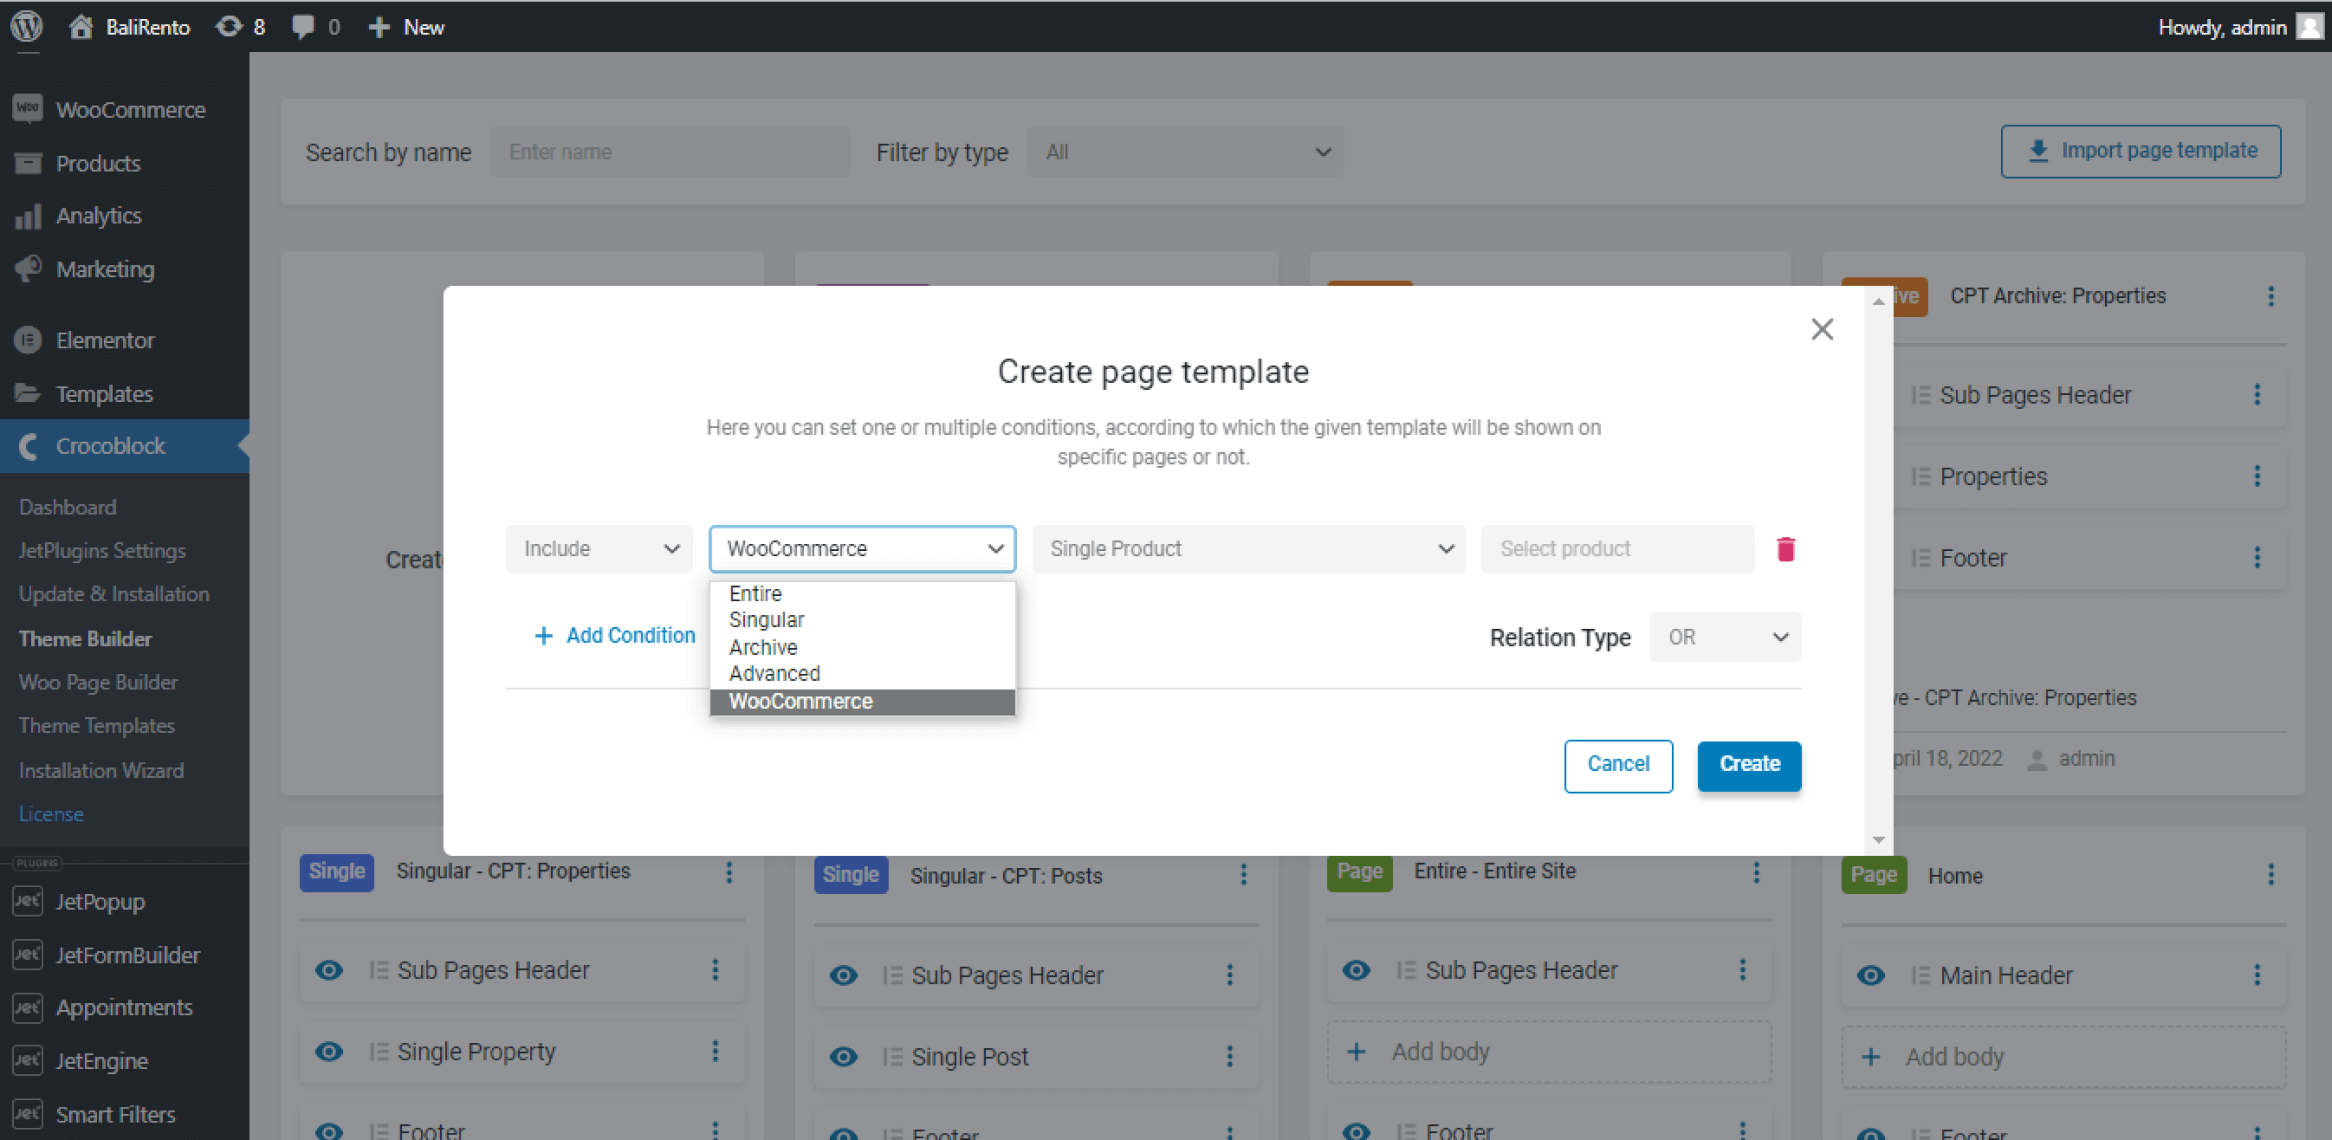This screenshot has height=1140, width=2332.
Task: Choose Archive from the dropdown list
Action: tap(862, 647)
